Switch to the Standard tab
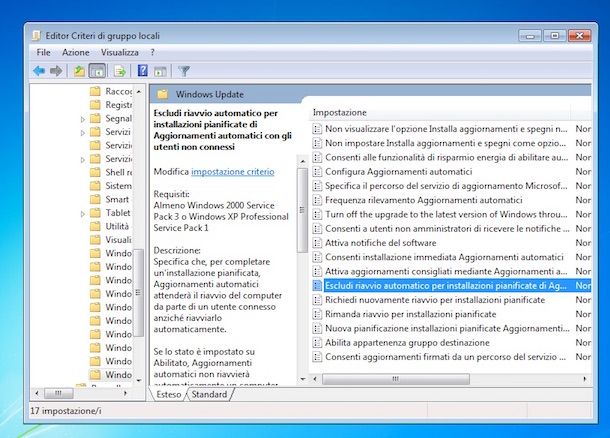The image size is (610, 438). pyautogui.click(x=209, y=394)
